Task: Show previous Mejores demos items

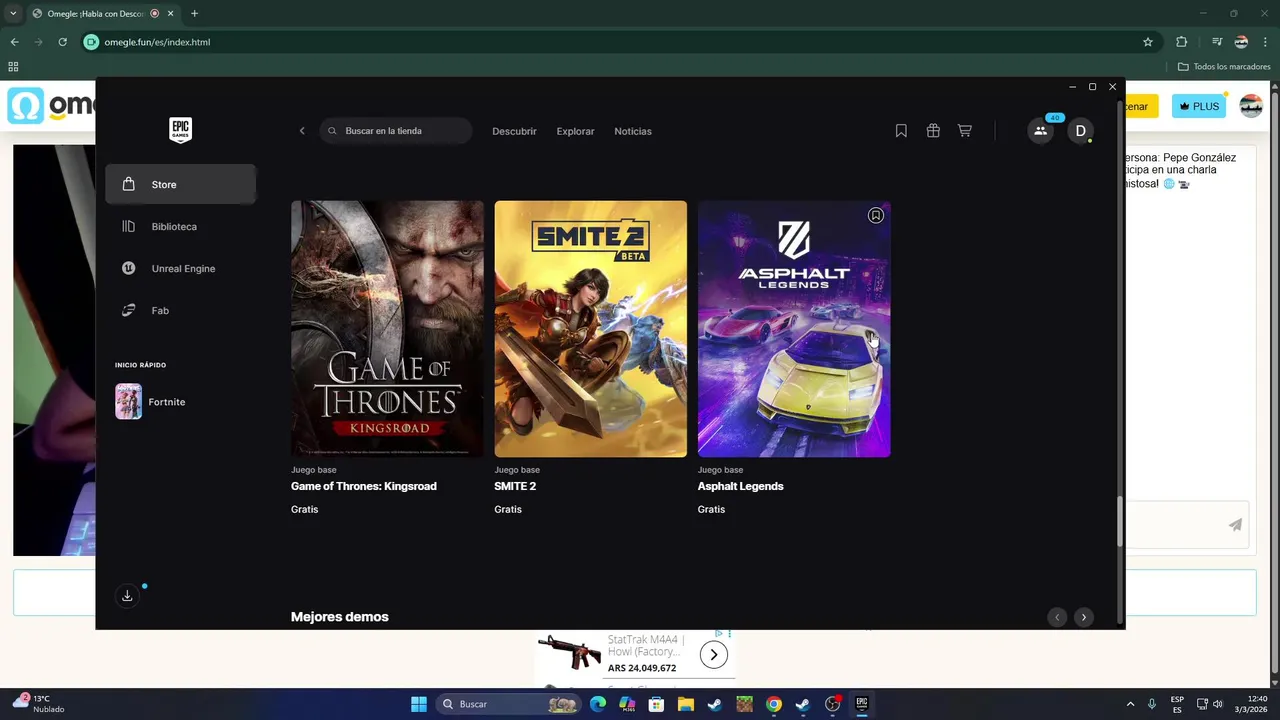Action: 1057,617
